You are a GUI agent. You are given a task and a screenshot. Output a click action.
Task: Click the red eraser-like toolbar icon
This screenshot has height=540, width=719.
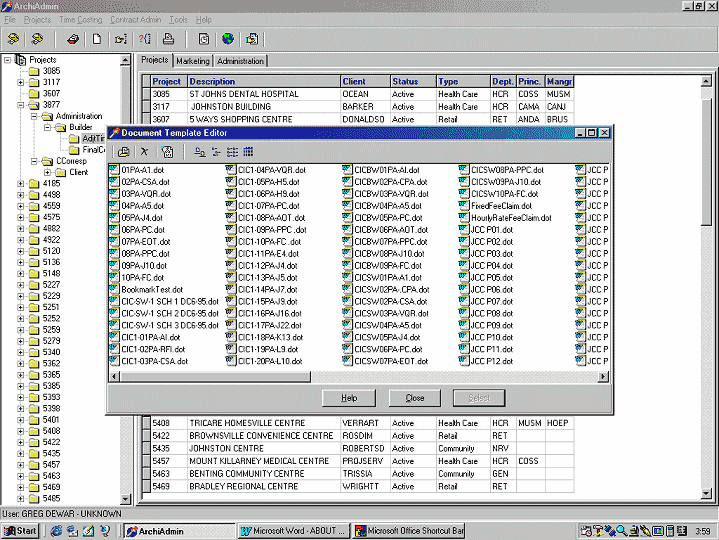[72, 39]
